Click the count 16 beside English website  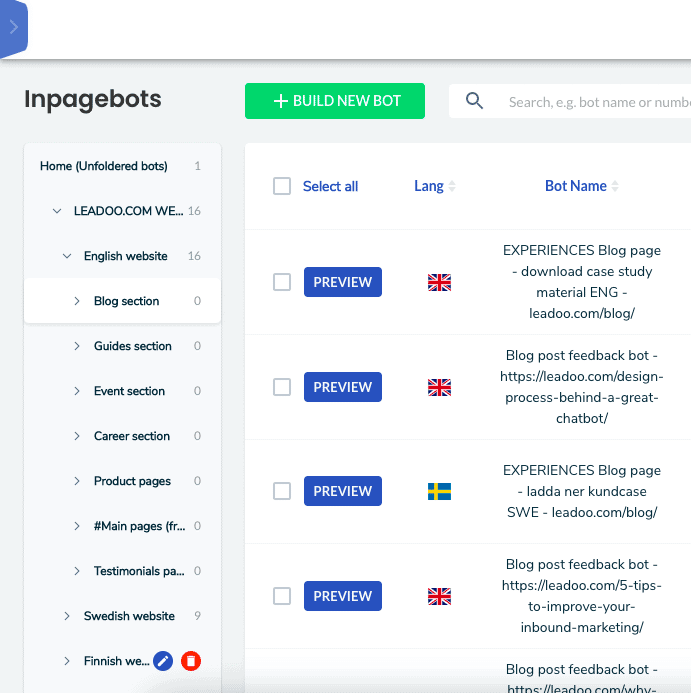tap(194, 256)
